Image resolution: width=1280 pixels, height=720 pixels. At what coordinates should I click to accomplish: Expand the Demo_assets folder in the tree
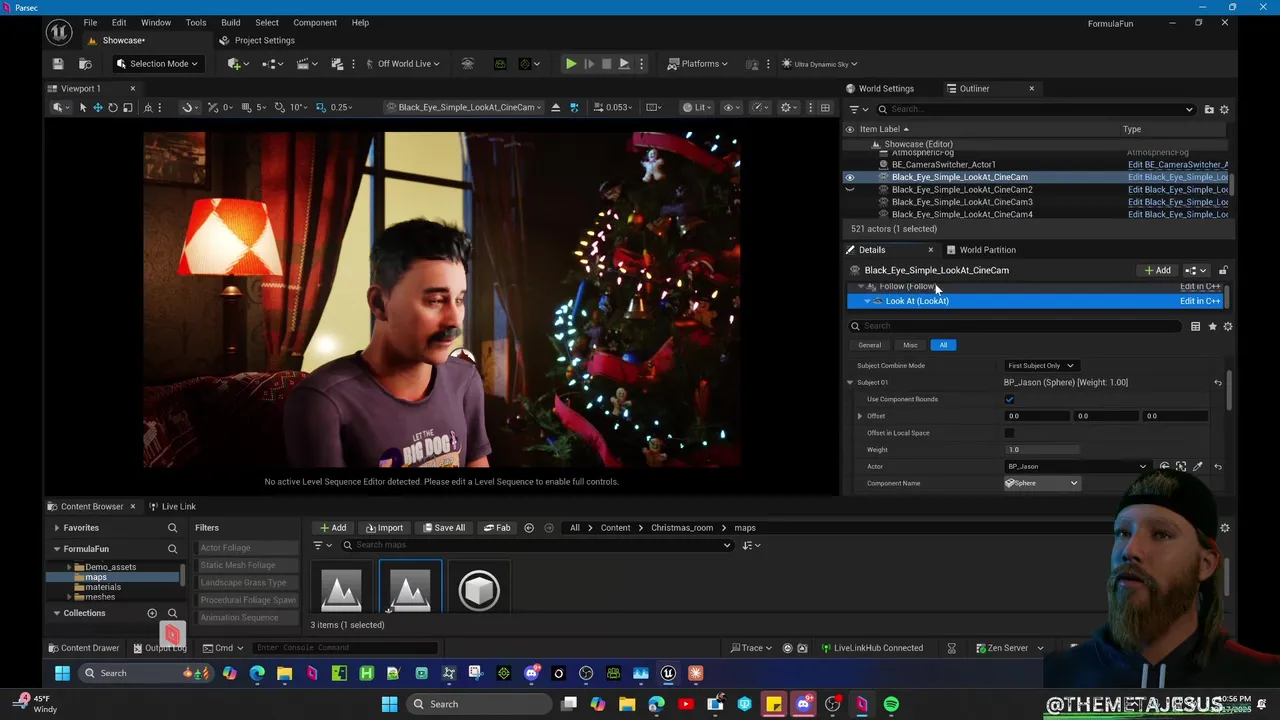point(69,567)
